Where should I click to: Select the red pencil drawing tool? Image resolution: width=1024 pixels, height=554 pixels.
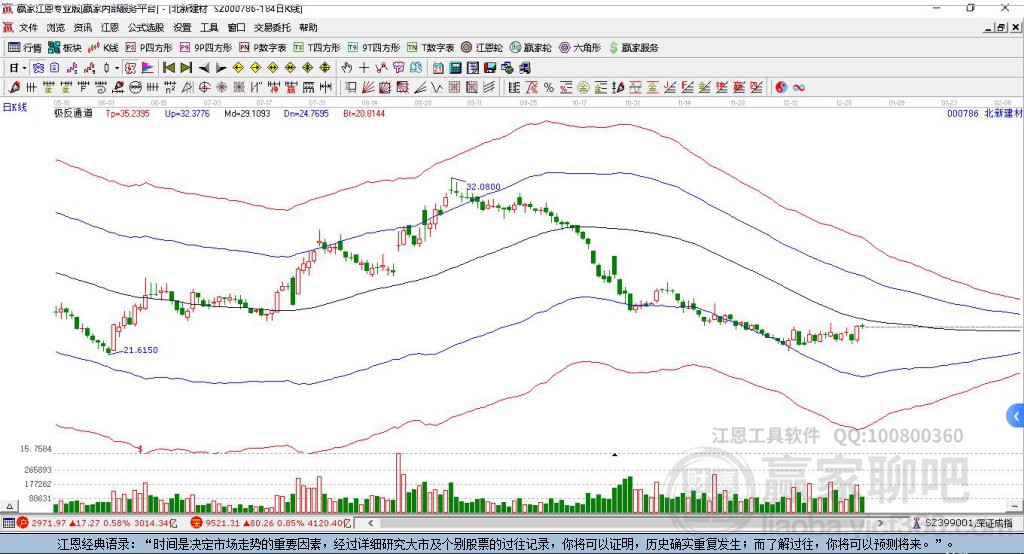coord(14,88)
